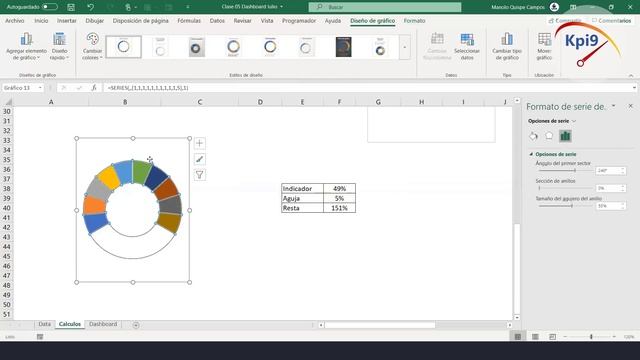Switch to the Insertar tab

67,20
